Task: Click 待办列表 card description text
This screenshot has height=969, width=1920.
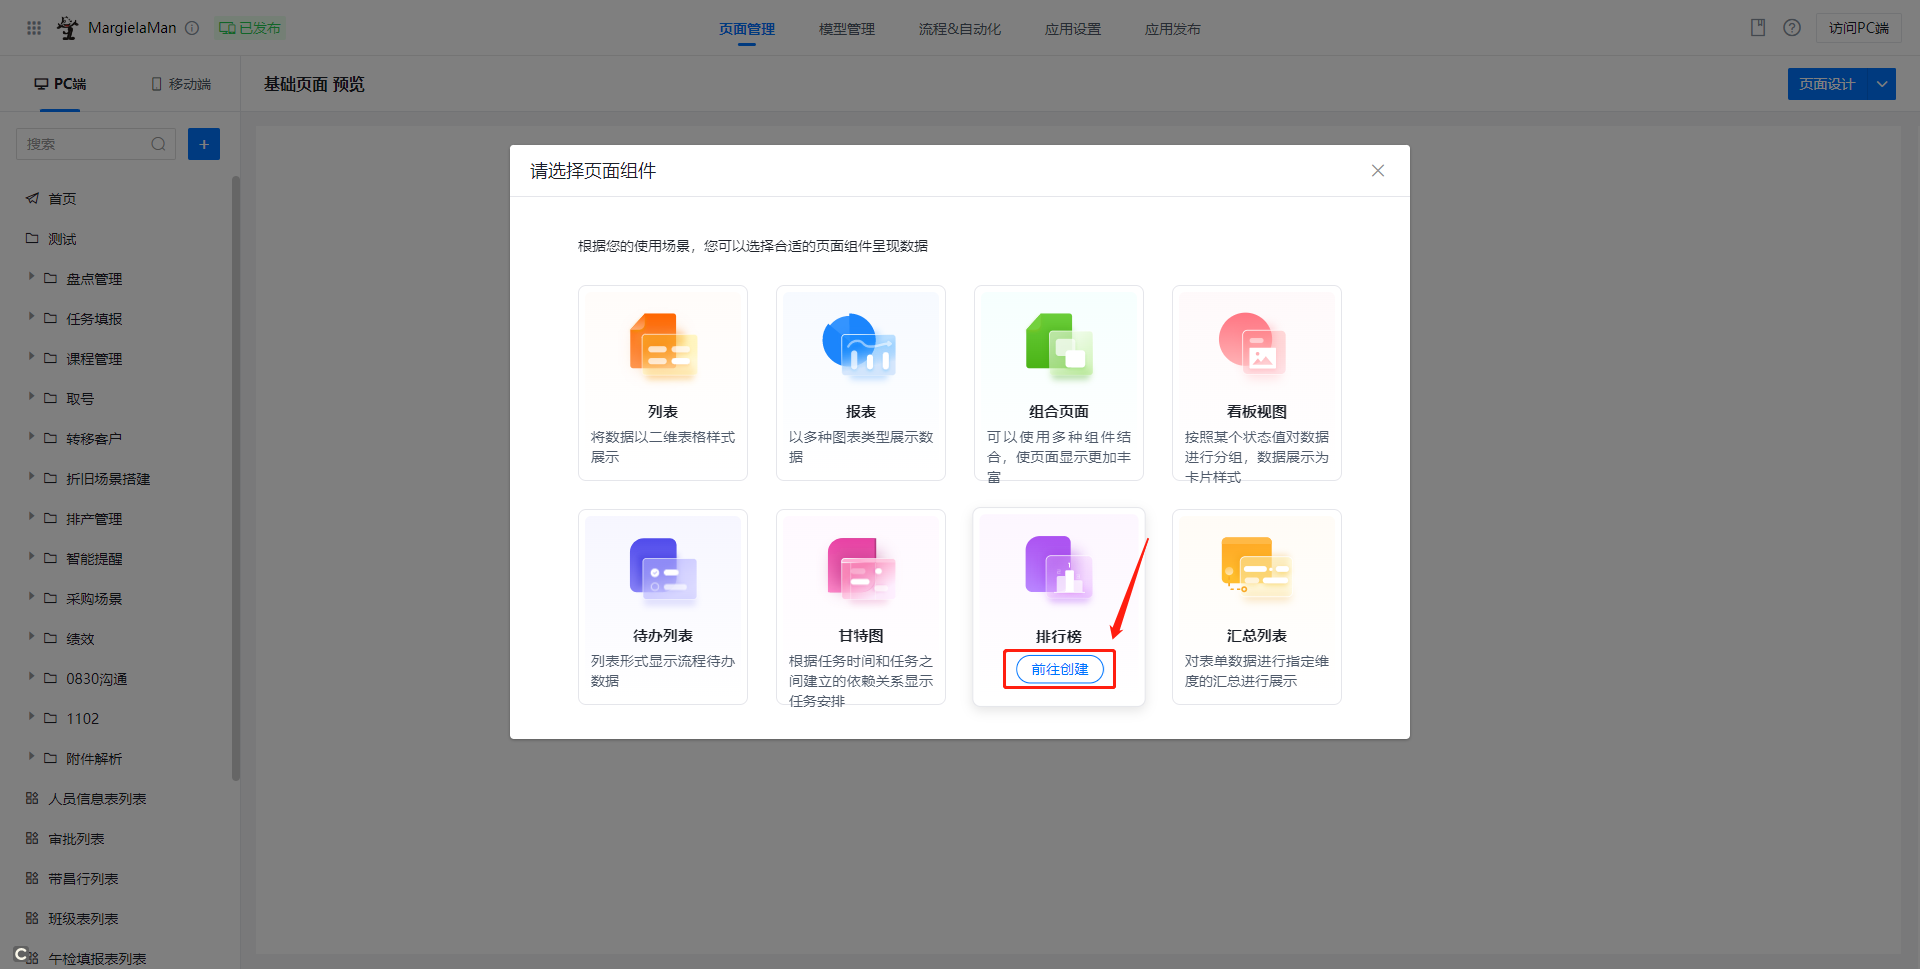Action: (x=663, y=671)
